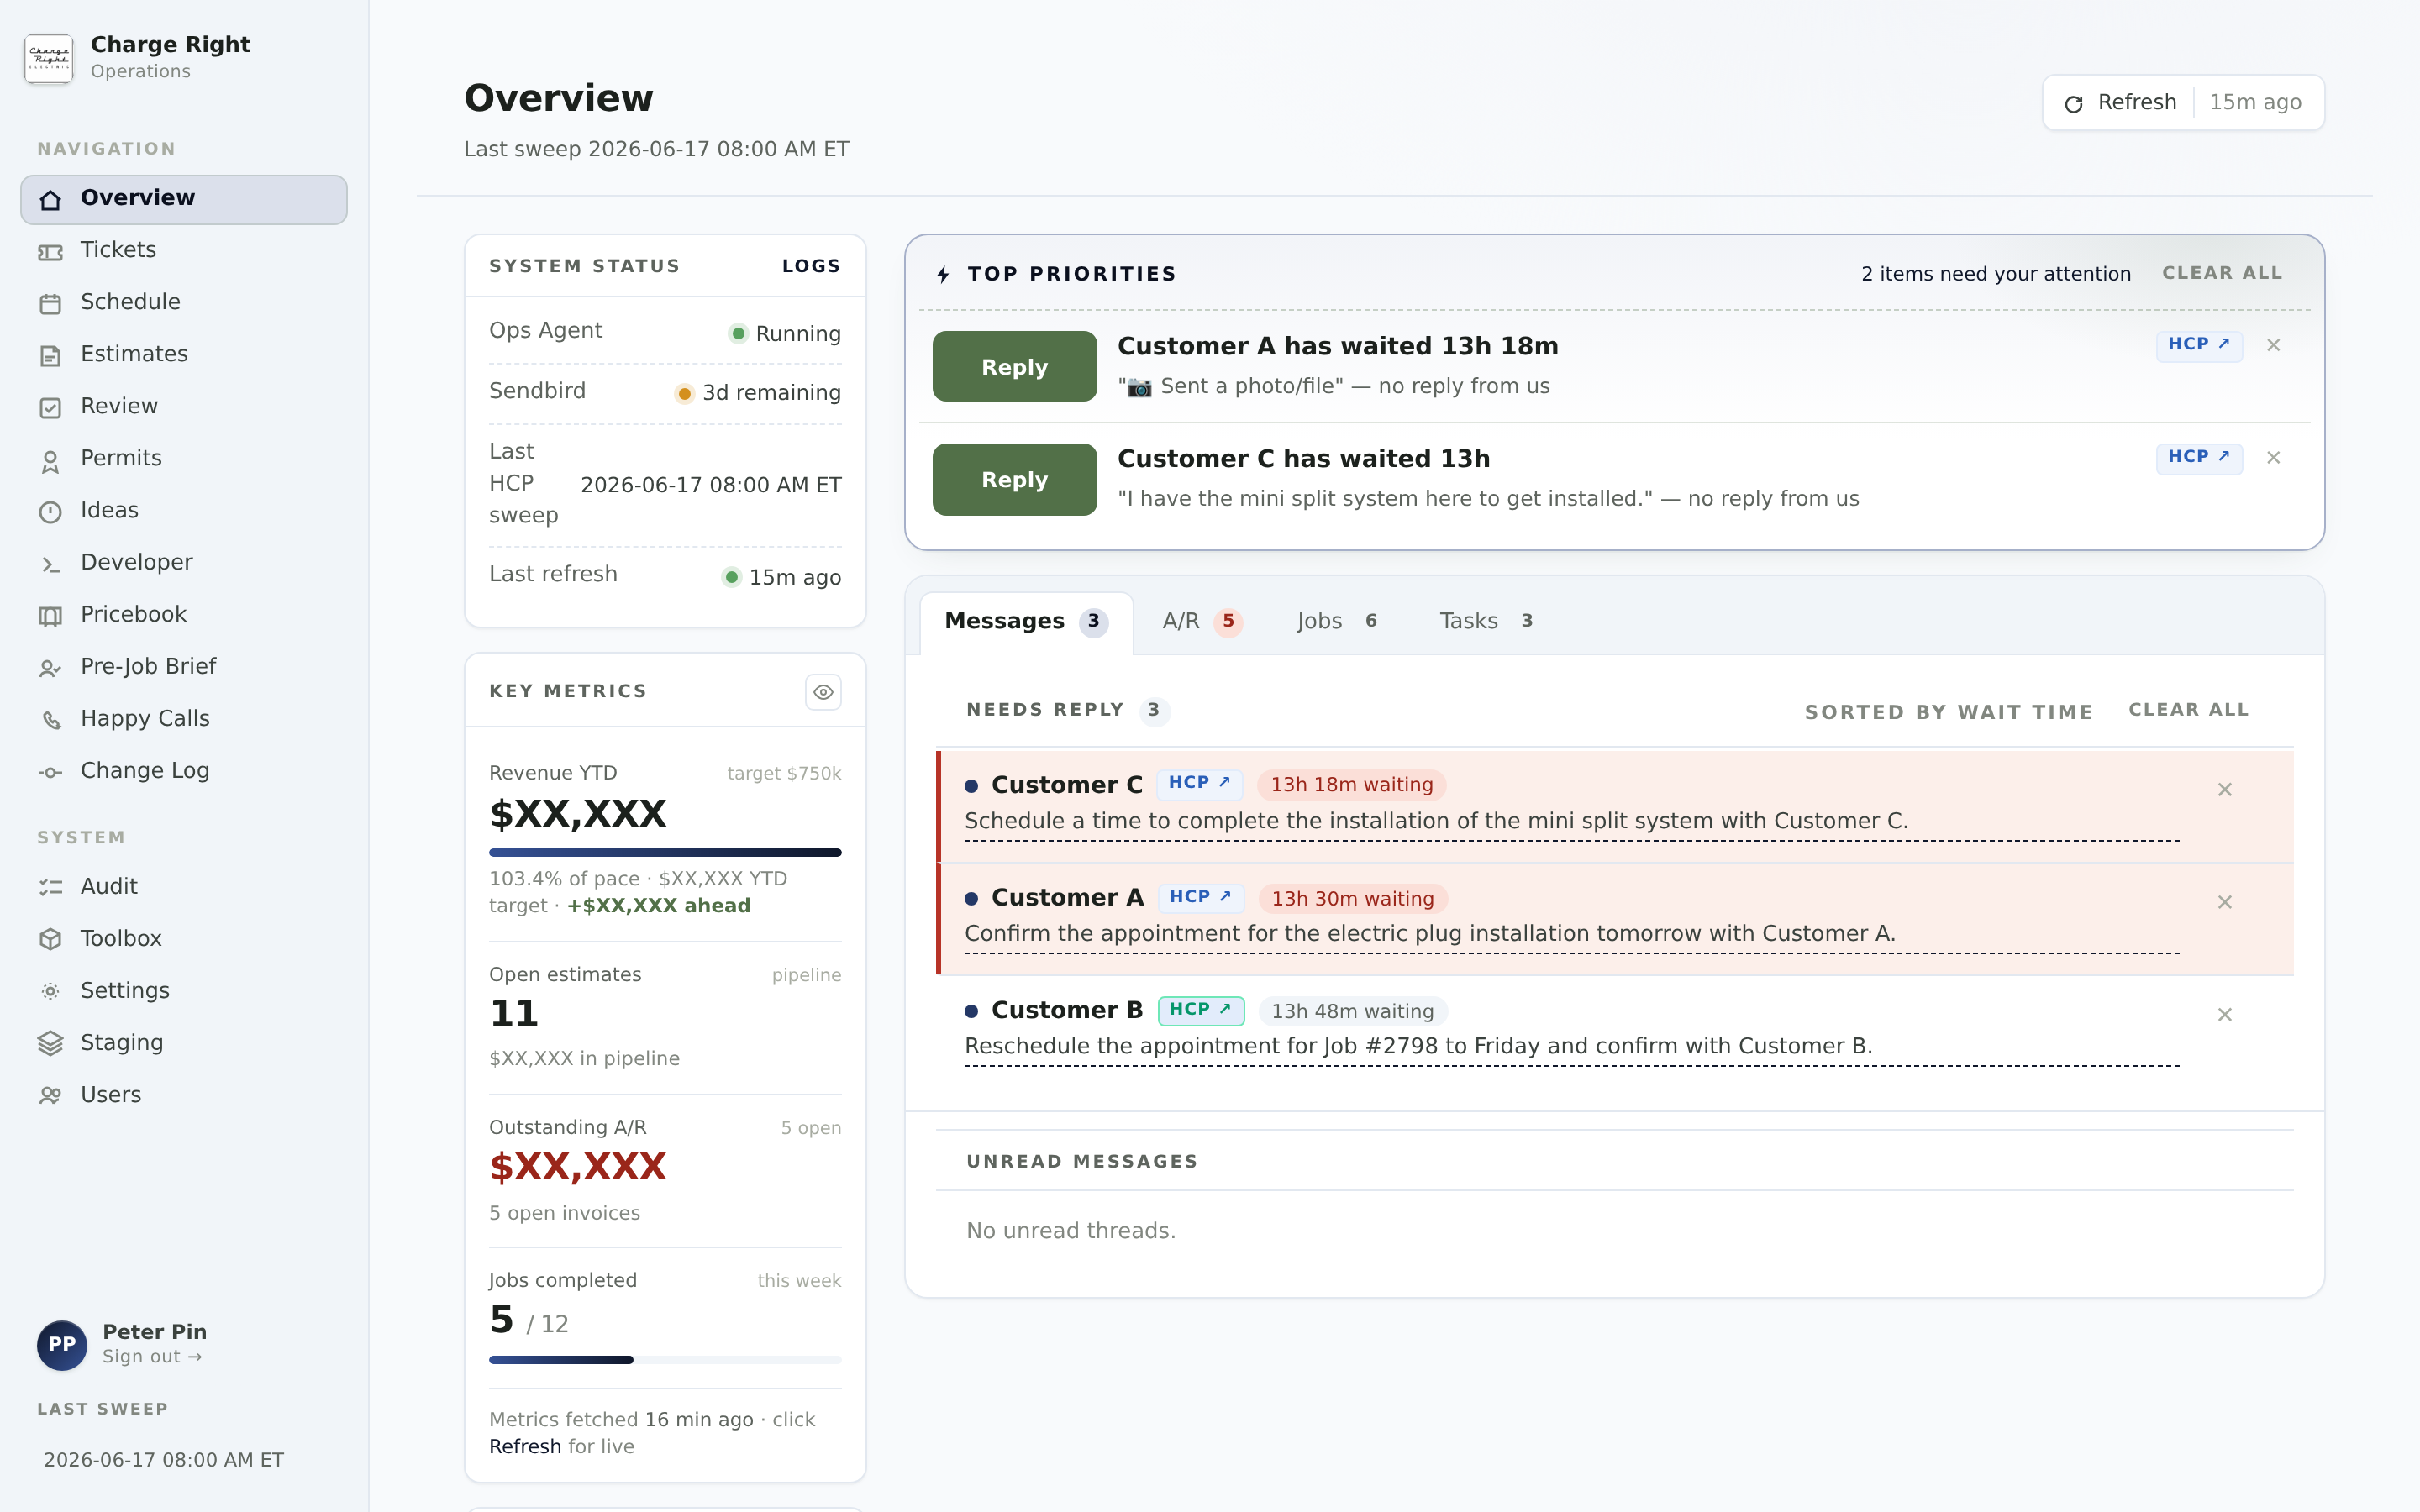Click the Outstanding A/R amount

point(577,1166)
